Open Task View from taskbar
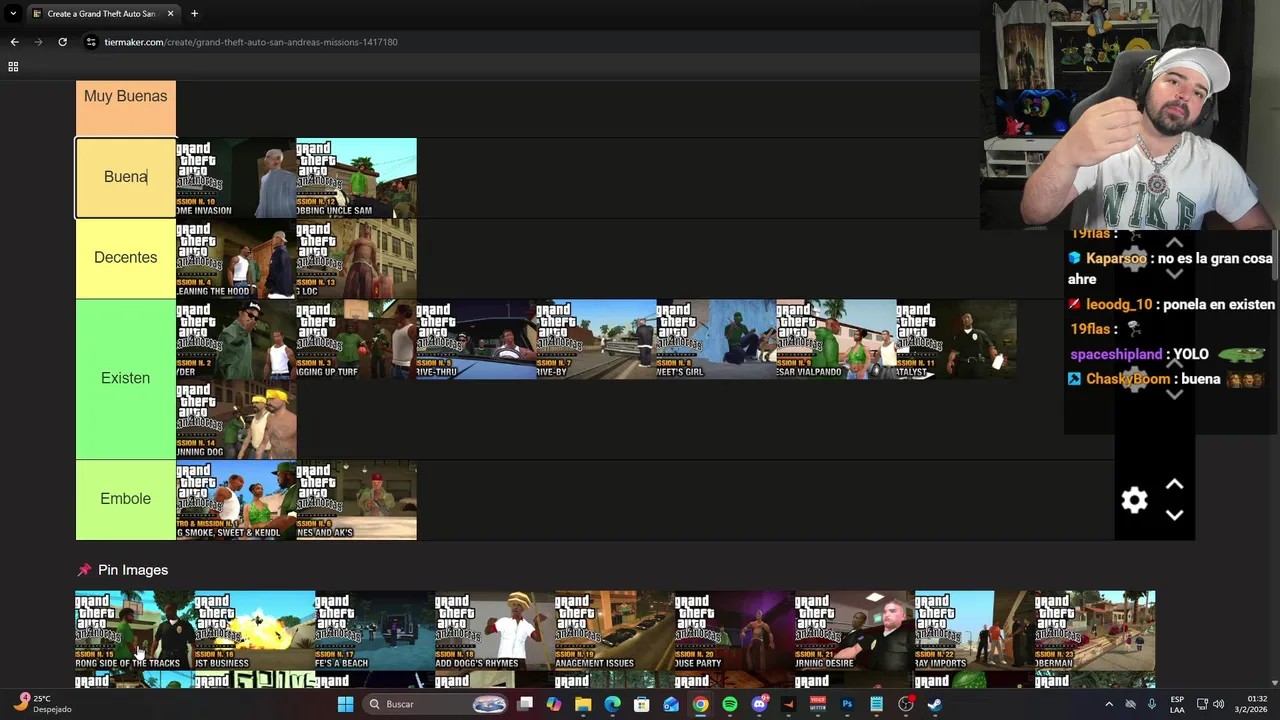This screenshot has height=720, width=1280. click(x=525, y=704)
